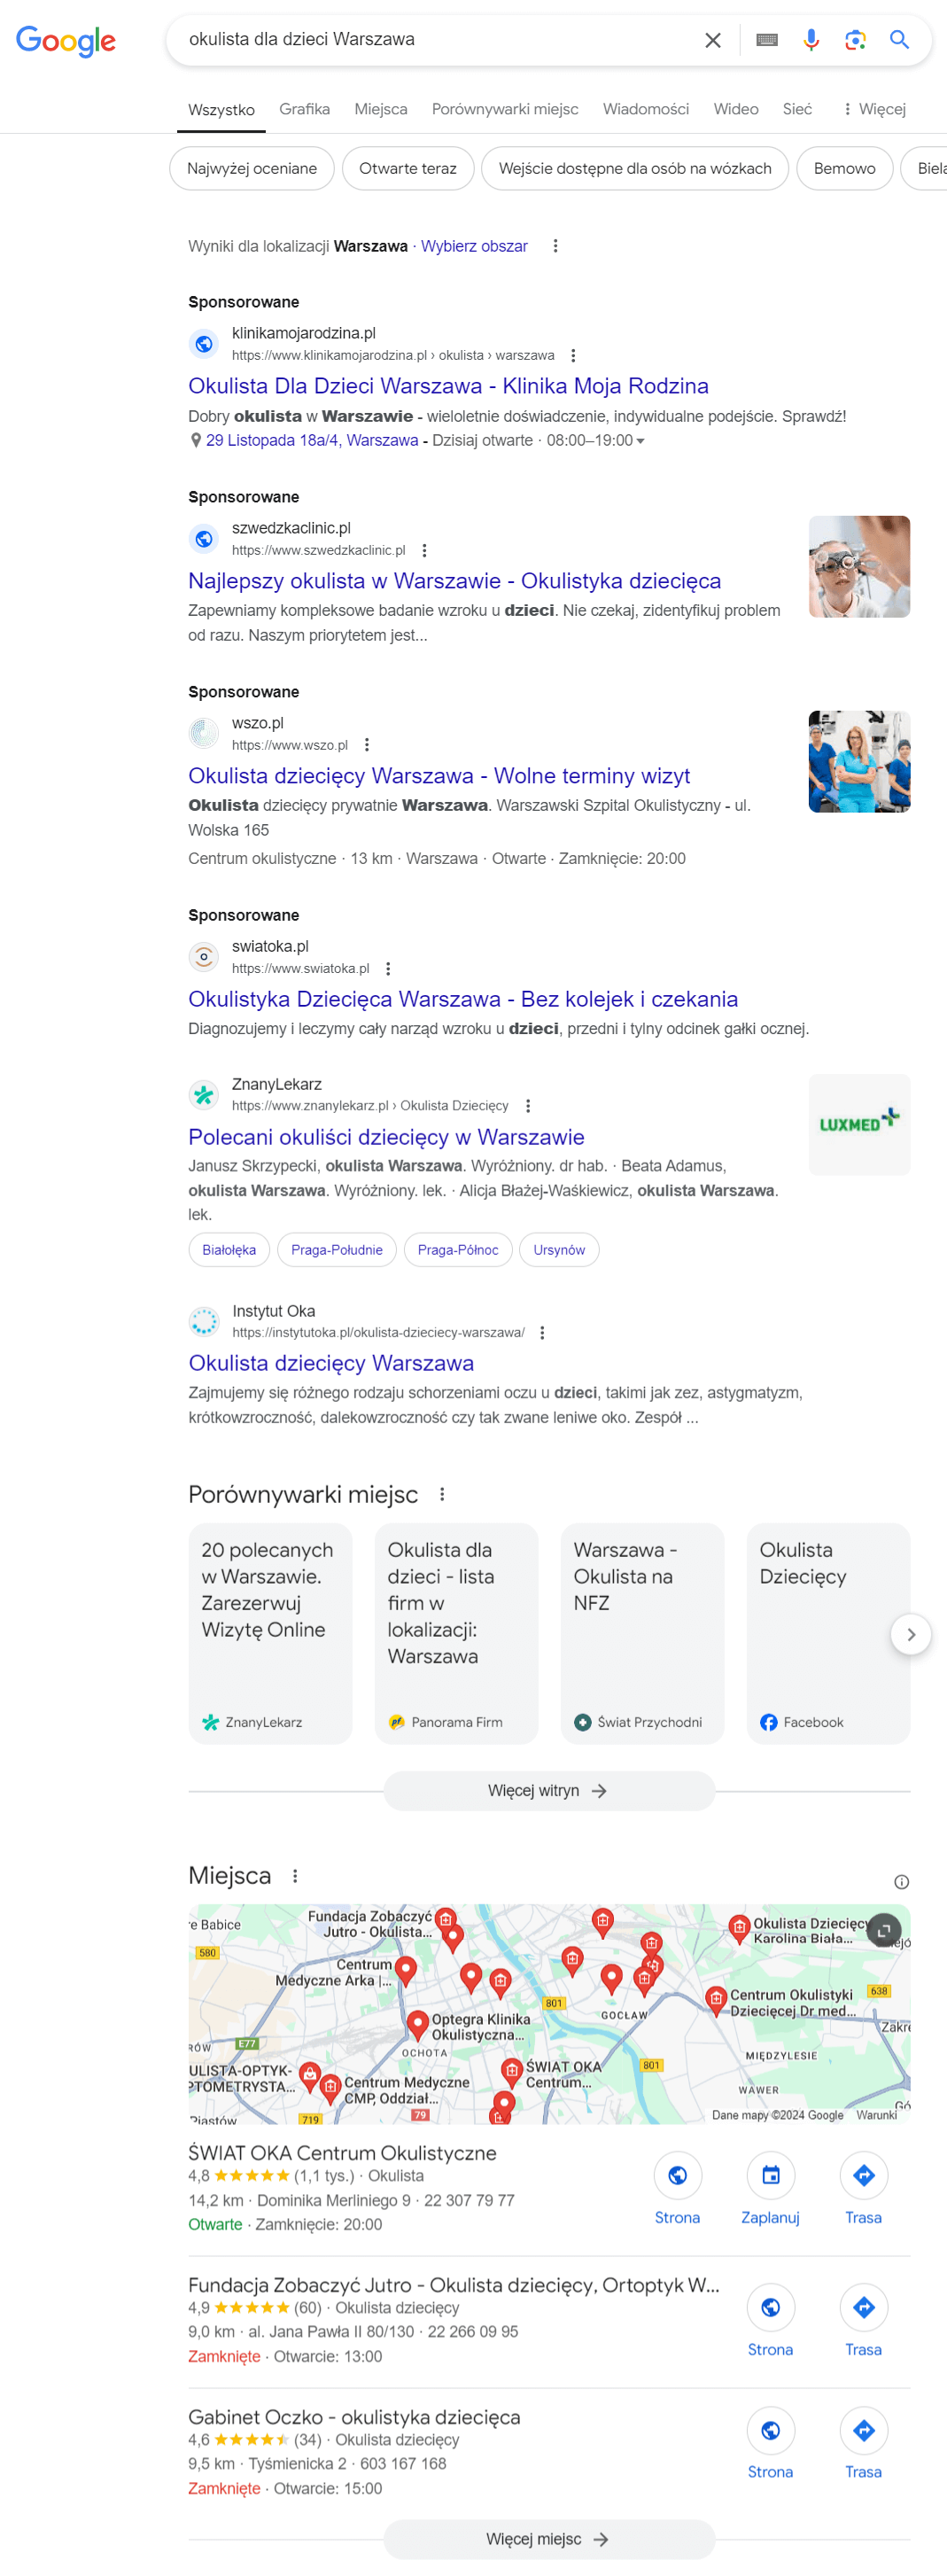Image resolution: width=947 pixels, height=2576 pixels.
Task: Open info icon beside Miejsca heading
Action: (x=901, y=1882)
